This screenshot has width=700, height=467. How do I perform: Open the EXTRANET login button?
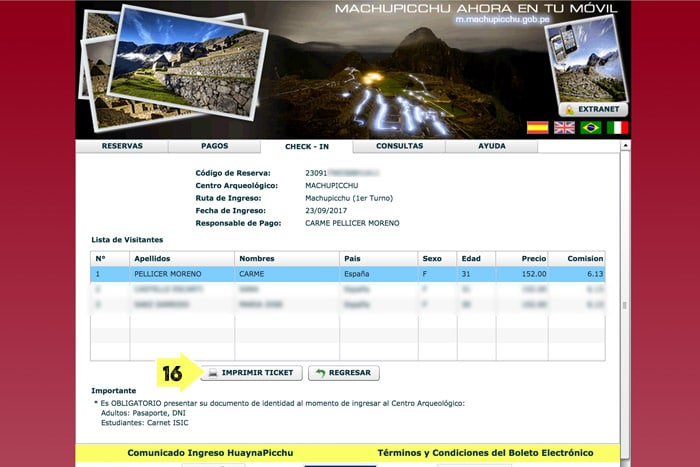click(x=593, y=109)
